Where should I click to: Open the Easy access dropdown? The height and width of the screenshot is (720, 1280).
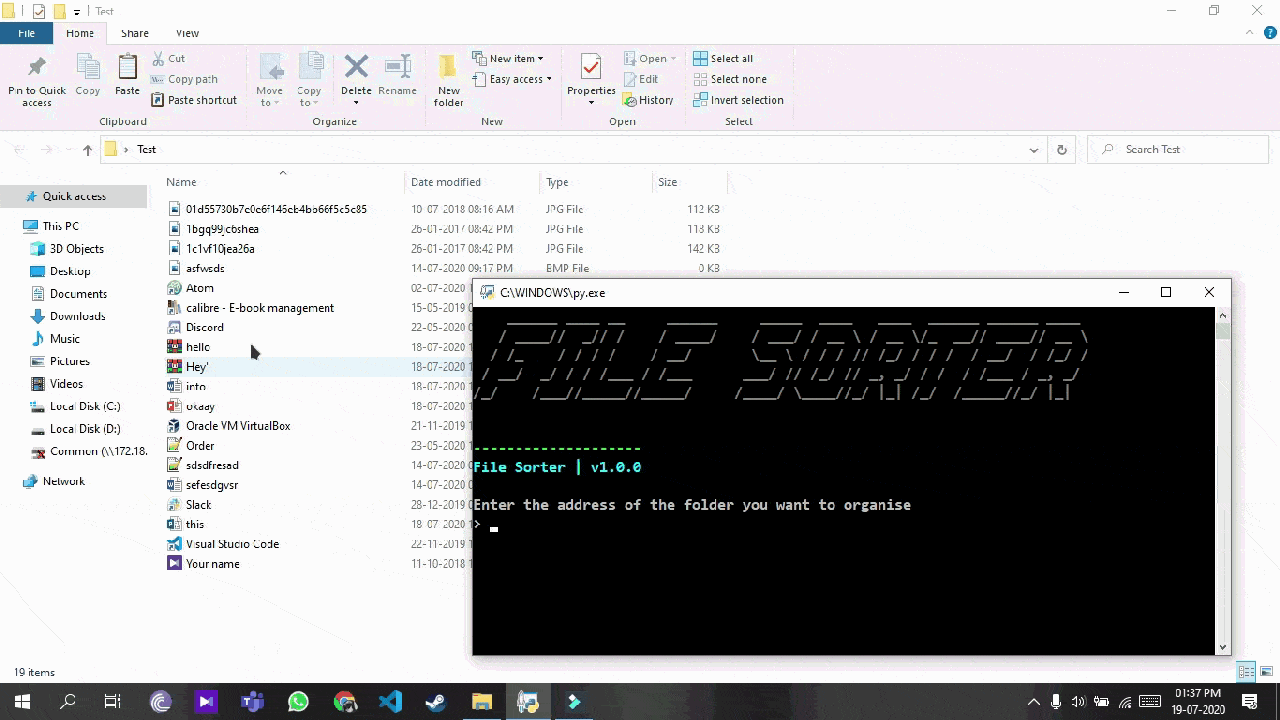pyautogui.click(x=511, y=79)
